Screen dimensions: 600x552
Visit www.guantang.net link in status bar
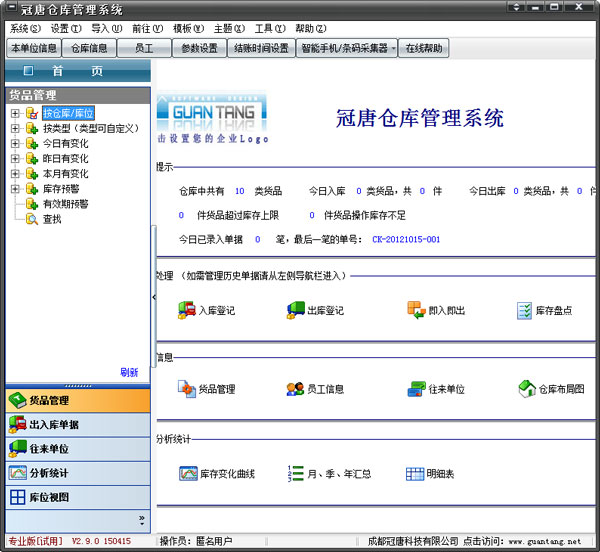545,541
